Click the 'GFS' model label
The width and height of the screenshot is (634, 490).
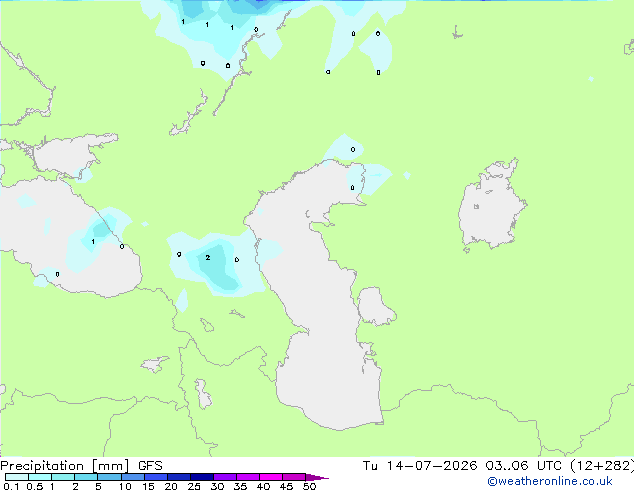click(x=150, y=466)
